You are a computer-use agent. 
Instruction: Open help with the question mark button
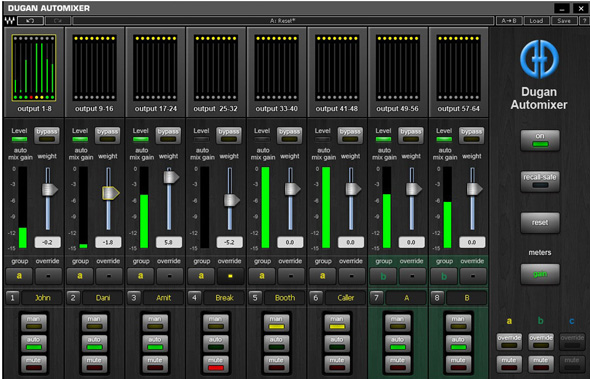coord(584,21)
